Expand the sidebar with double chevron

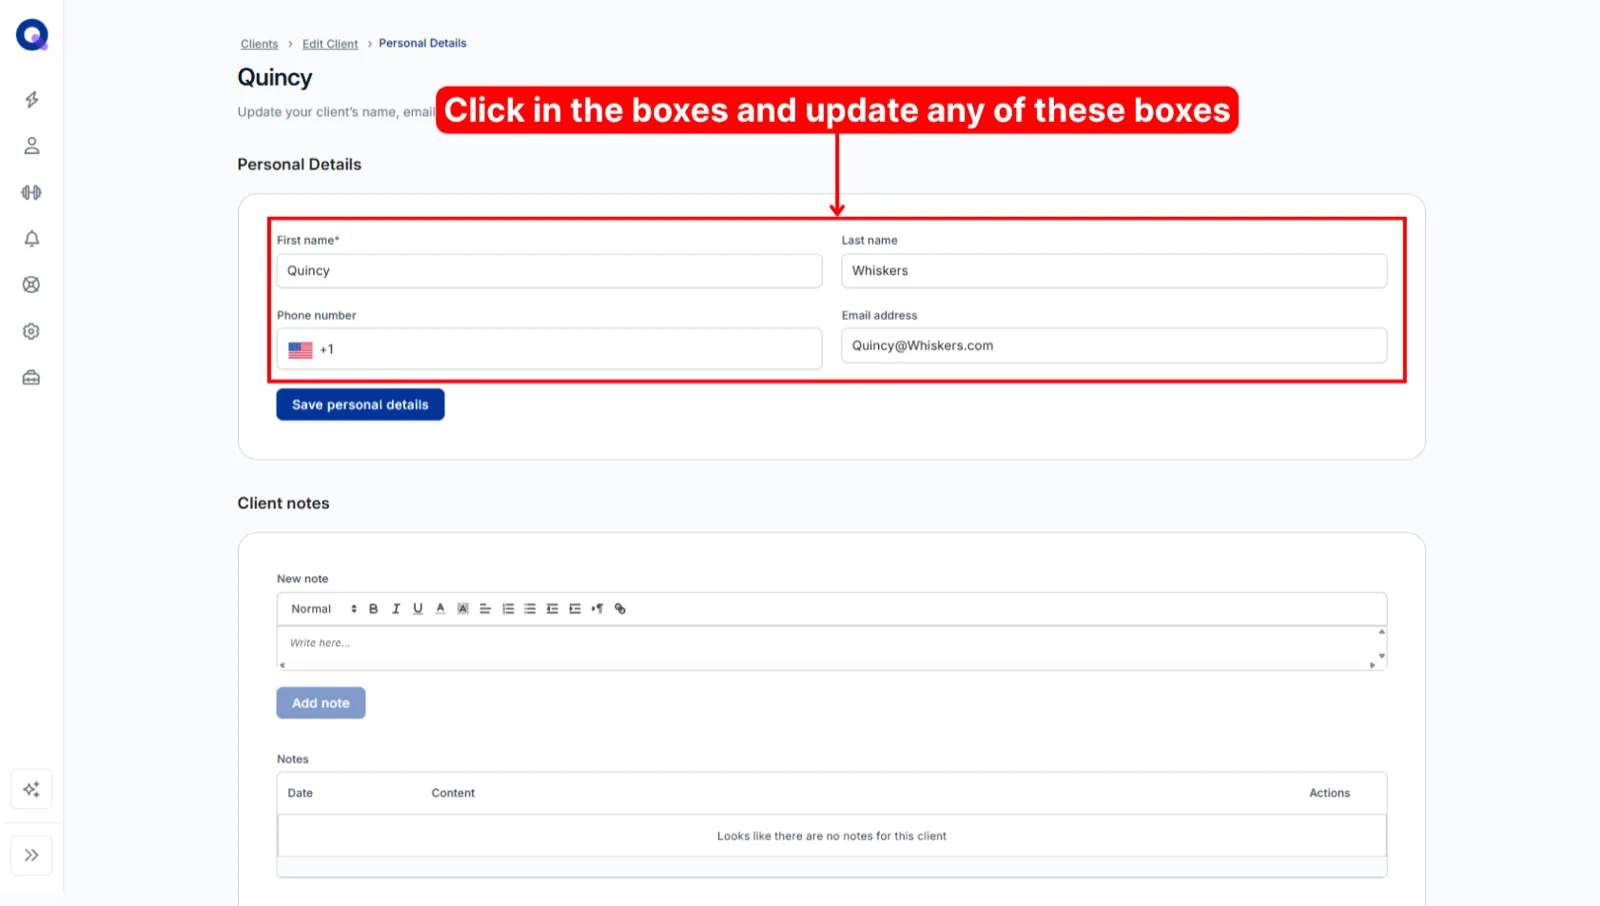pos(32,855)
